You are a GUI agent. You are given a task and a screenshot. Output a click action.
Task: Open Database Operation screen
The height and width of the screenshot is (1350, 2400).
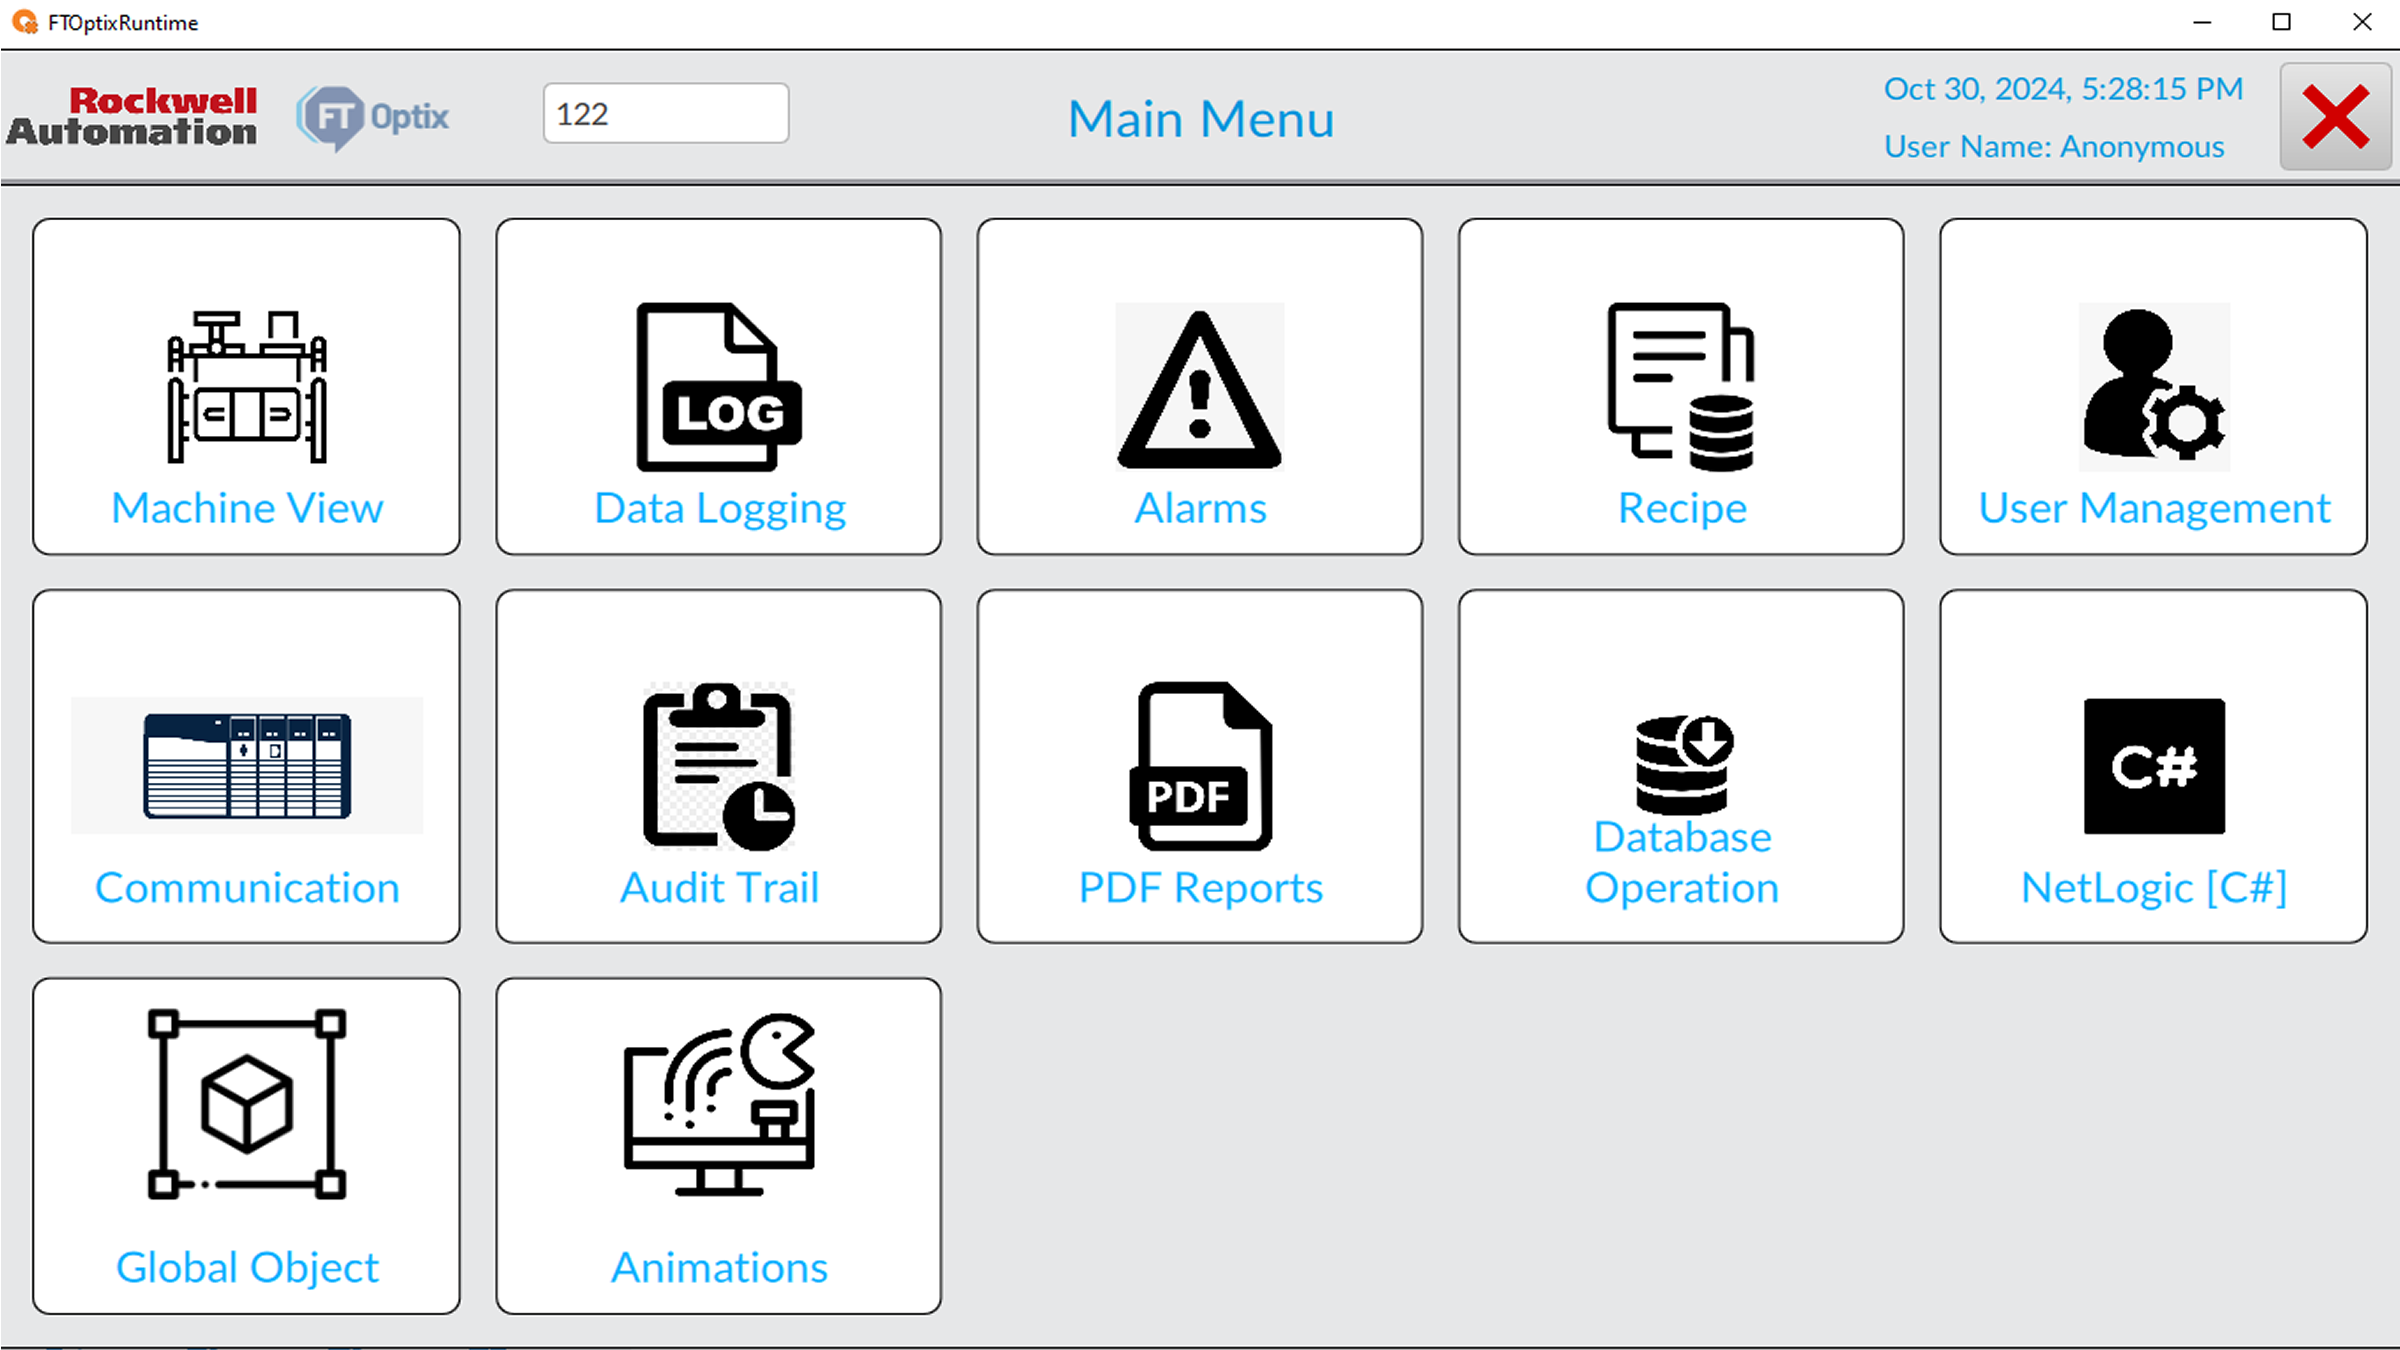pyautogui.click(x=1681, y=768)
